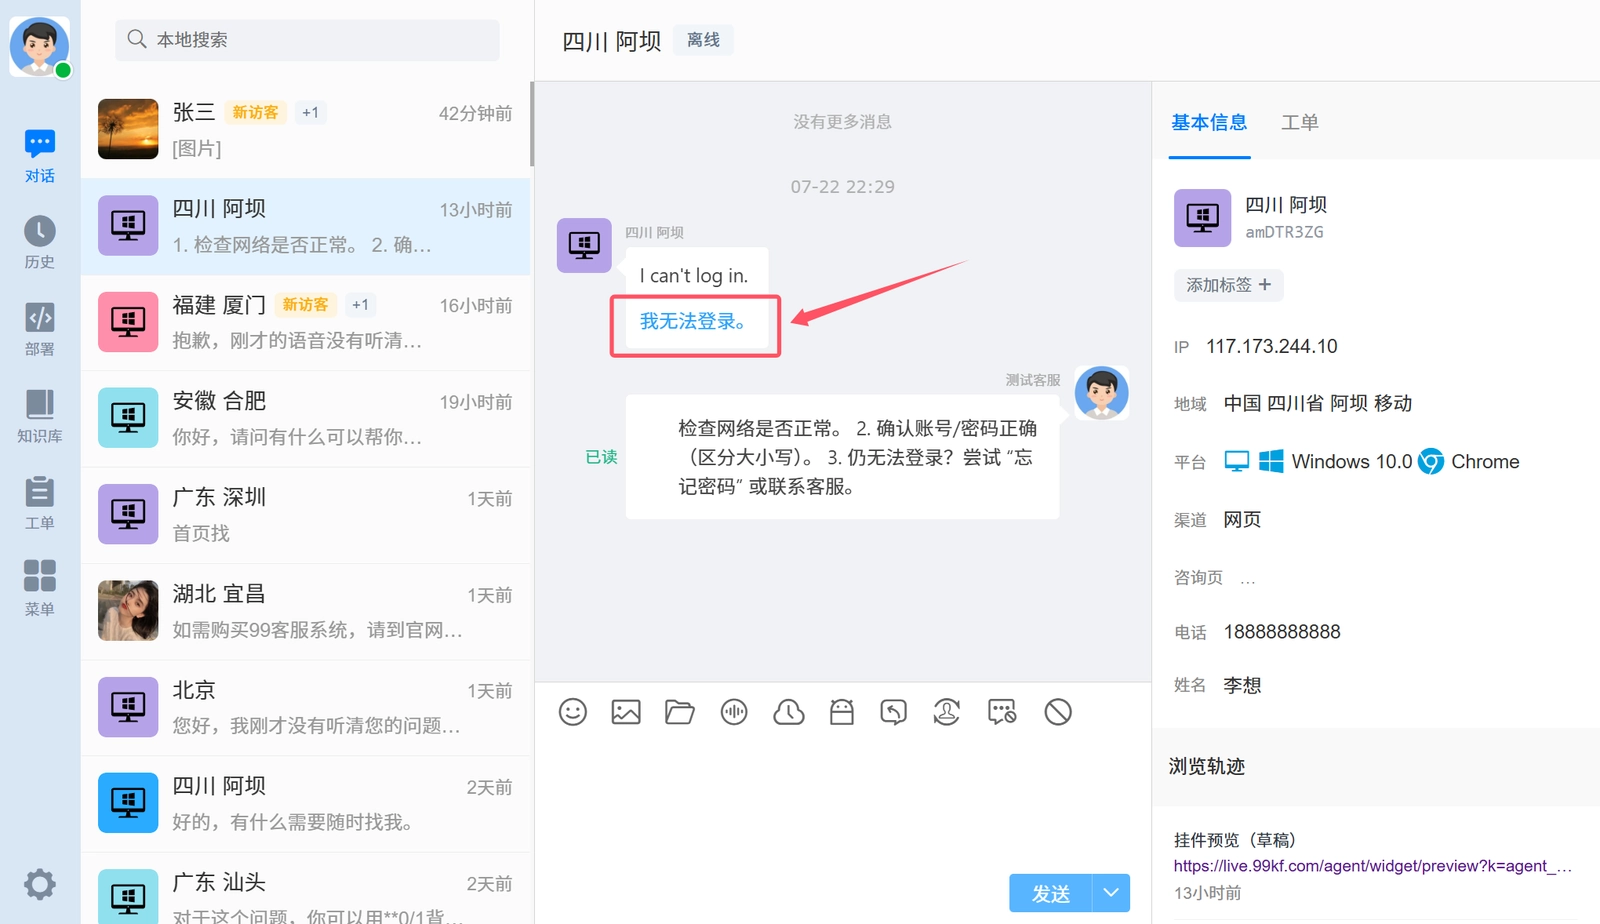
Task: Click the robot assistant icon
Action: coord(842,712)
